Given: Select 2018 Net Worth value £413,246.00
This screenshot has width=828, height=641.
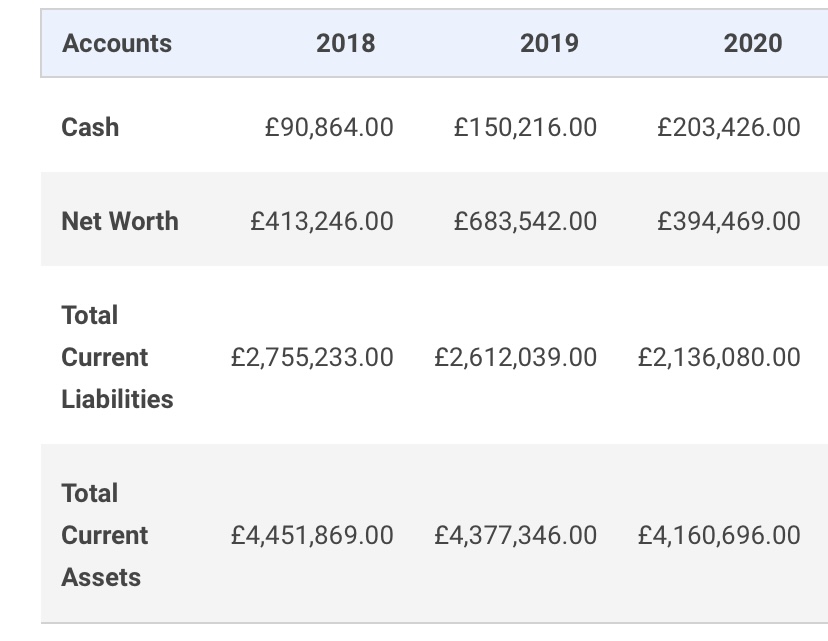Looking at the screenshot, I should point(322,221).
